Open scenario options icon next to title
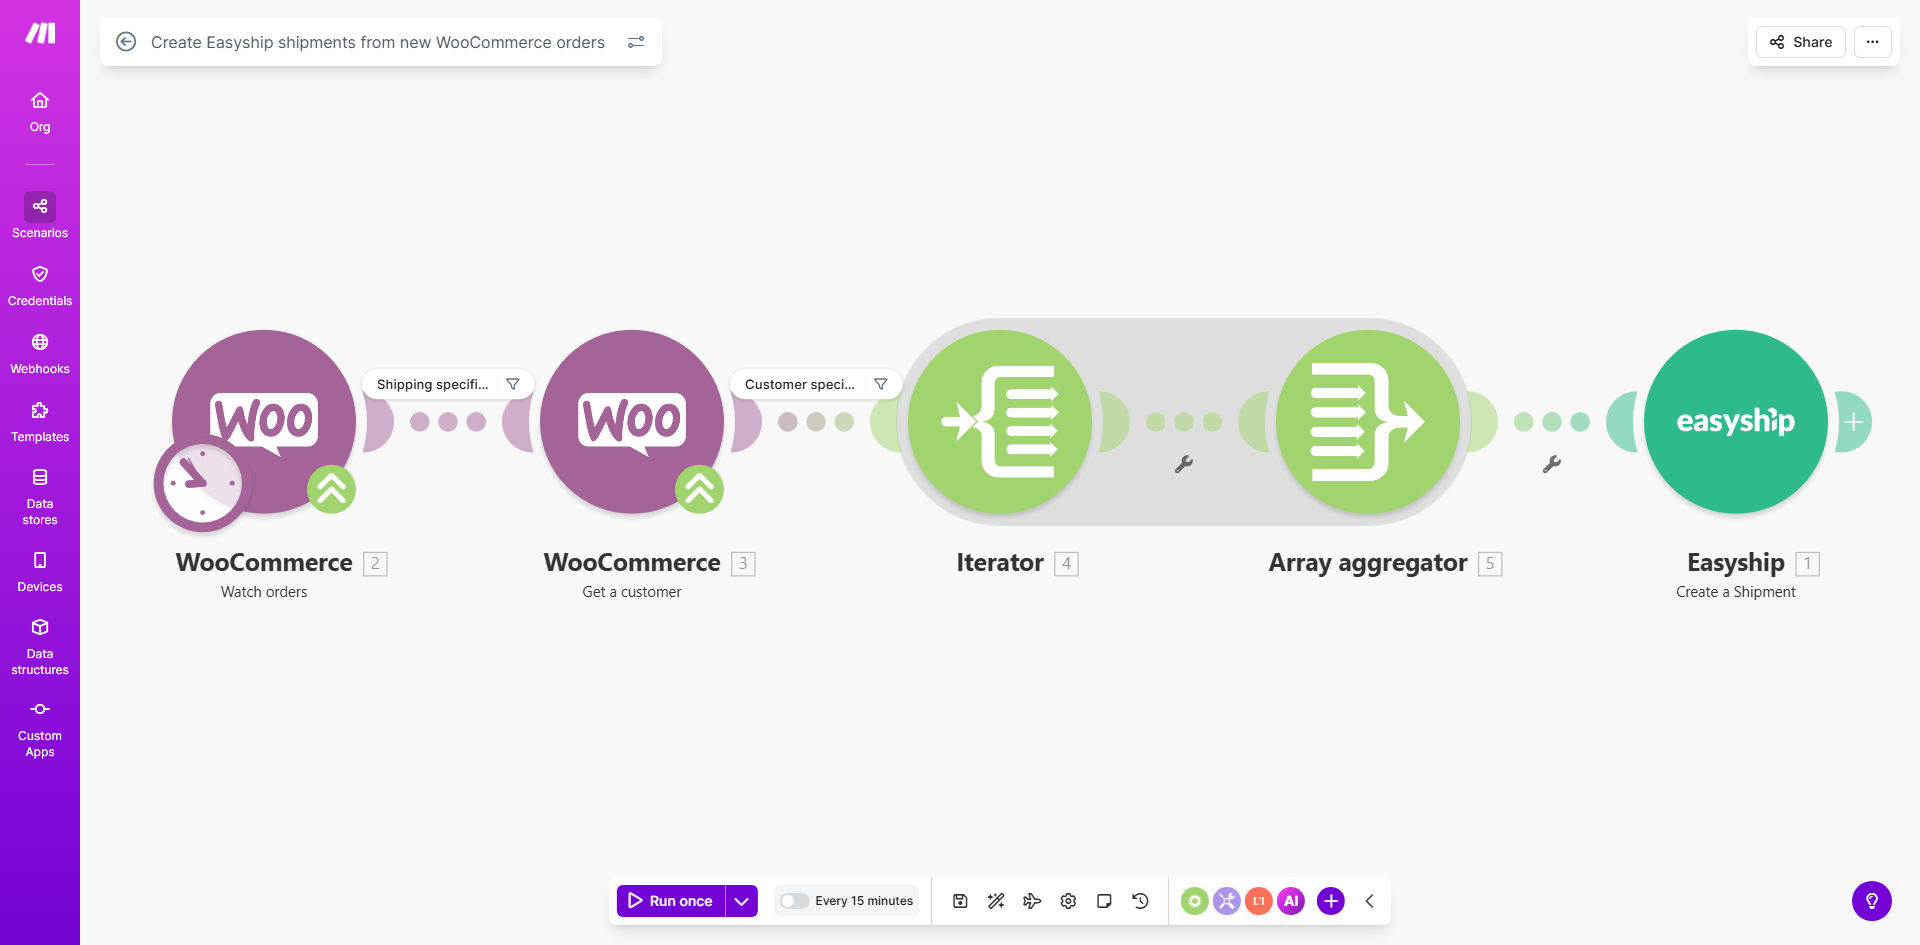The width and height of the screenshot is (1920, 945). (636, 42)
